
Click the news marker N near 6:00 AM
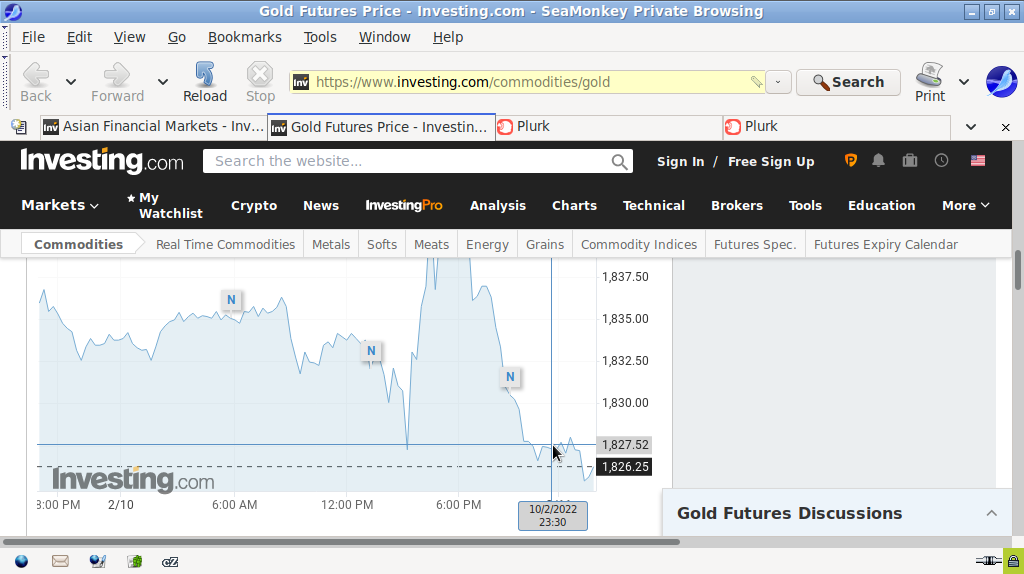(x=231, y=300)
